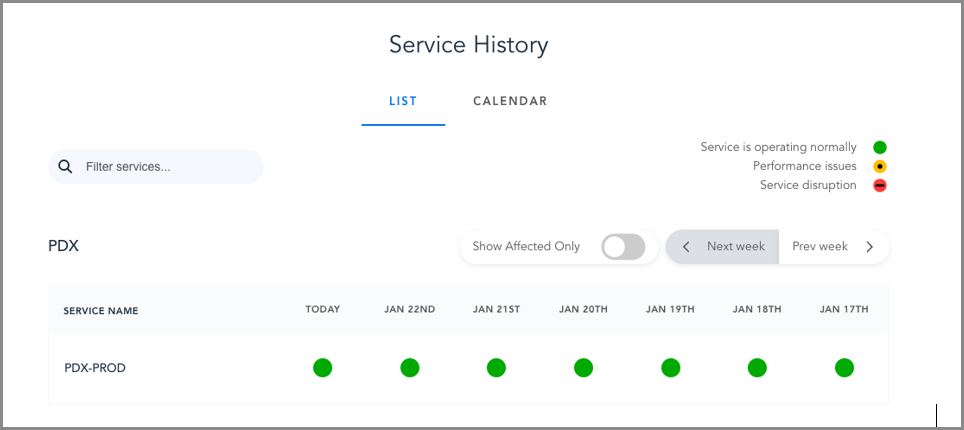Switch to the Calendar tab
The image size is (964, 430).
pos(510,101)
